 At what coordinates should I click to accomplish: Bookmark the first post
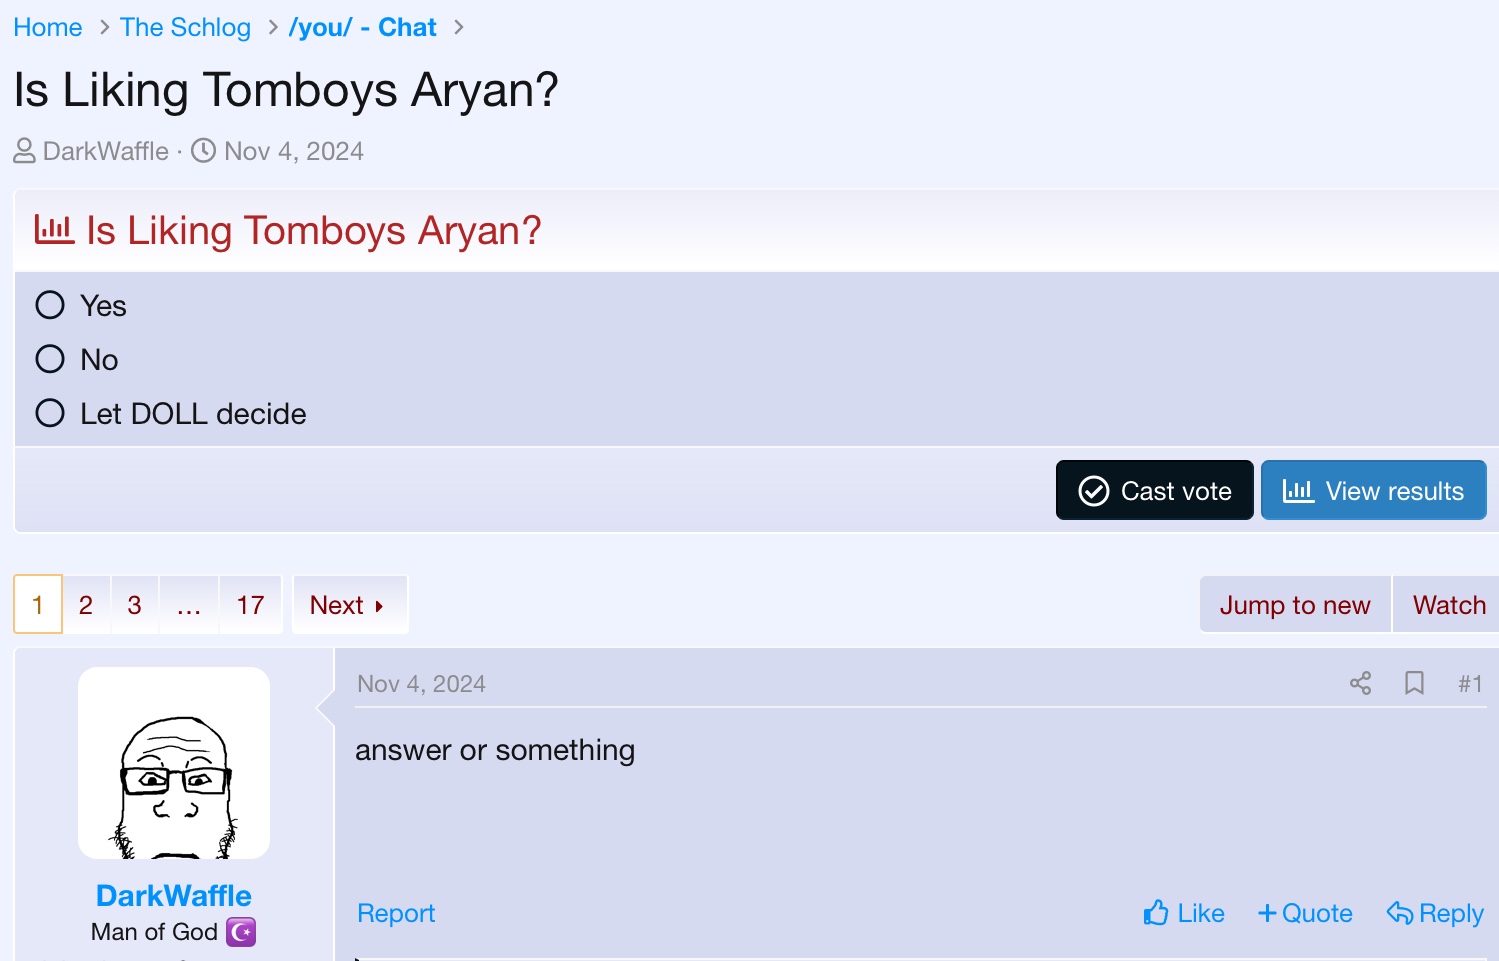1414,683
